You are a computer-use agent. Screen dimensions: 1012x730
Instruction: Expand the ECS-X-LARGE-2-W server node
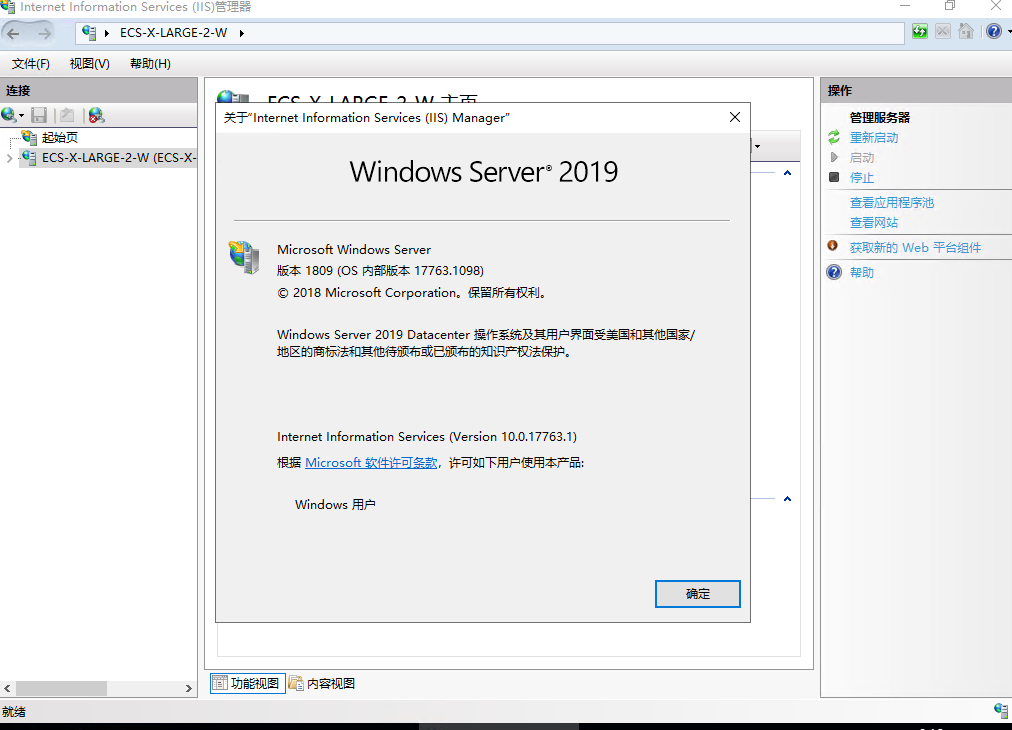click(x=9, y=158)
